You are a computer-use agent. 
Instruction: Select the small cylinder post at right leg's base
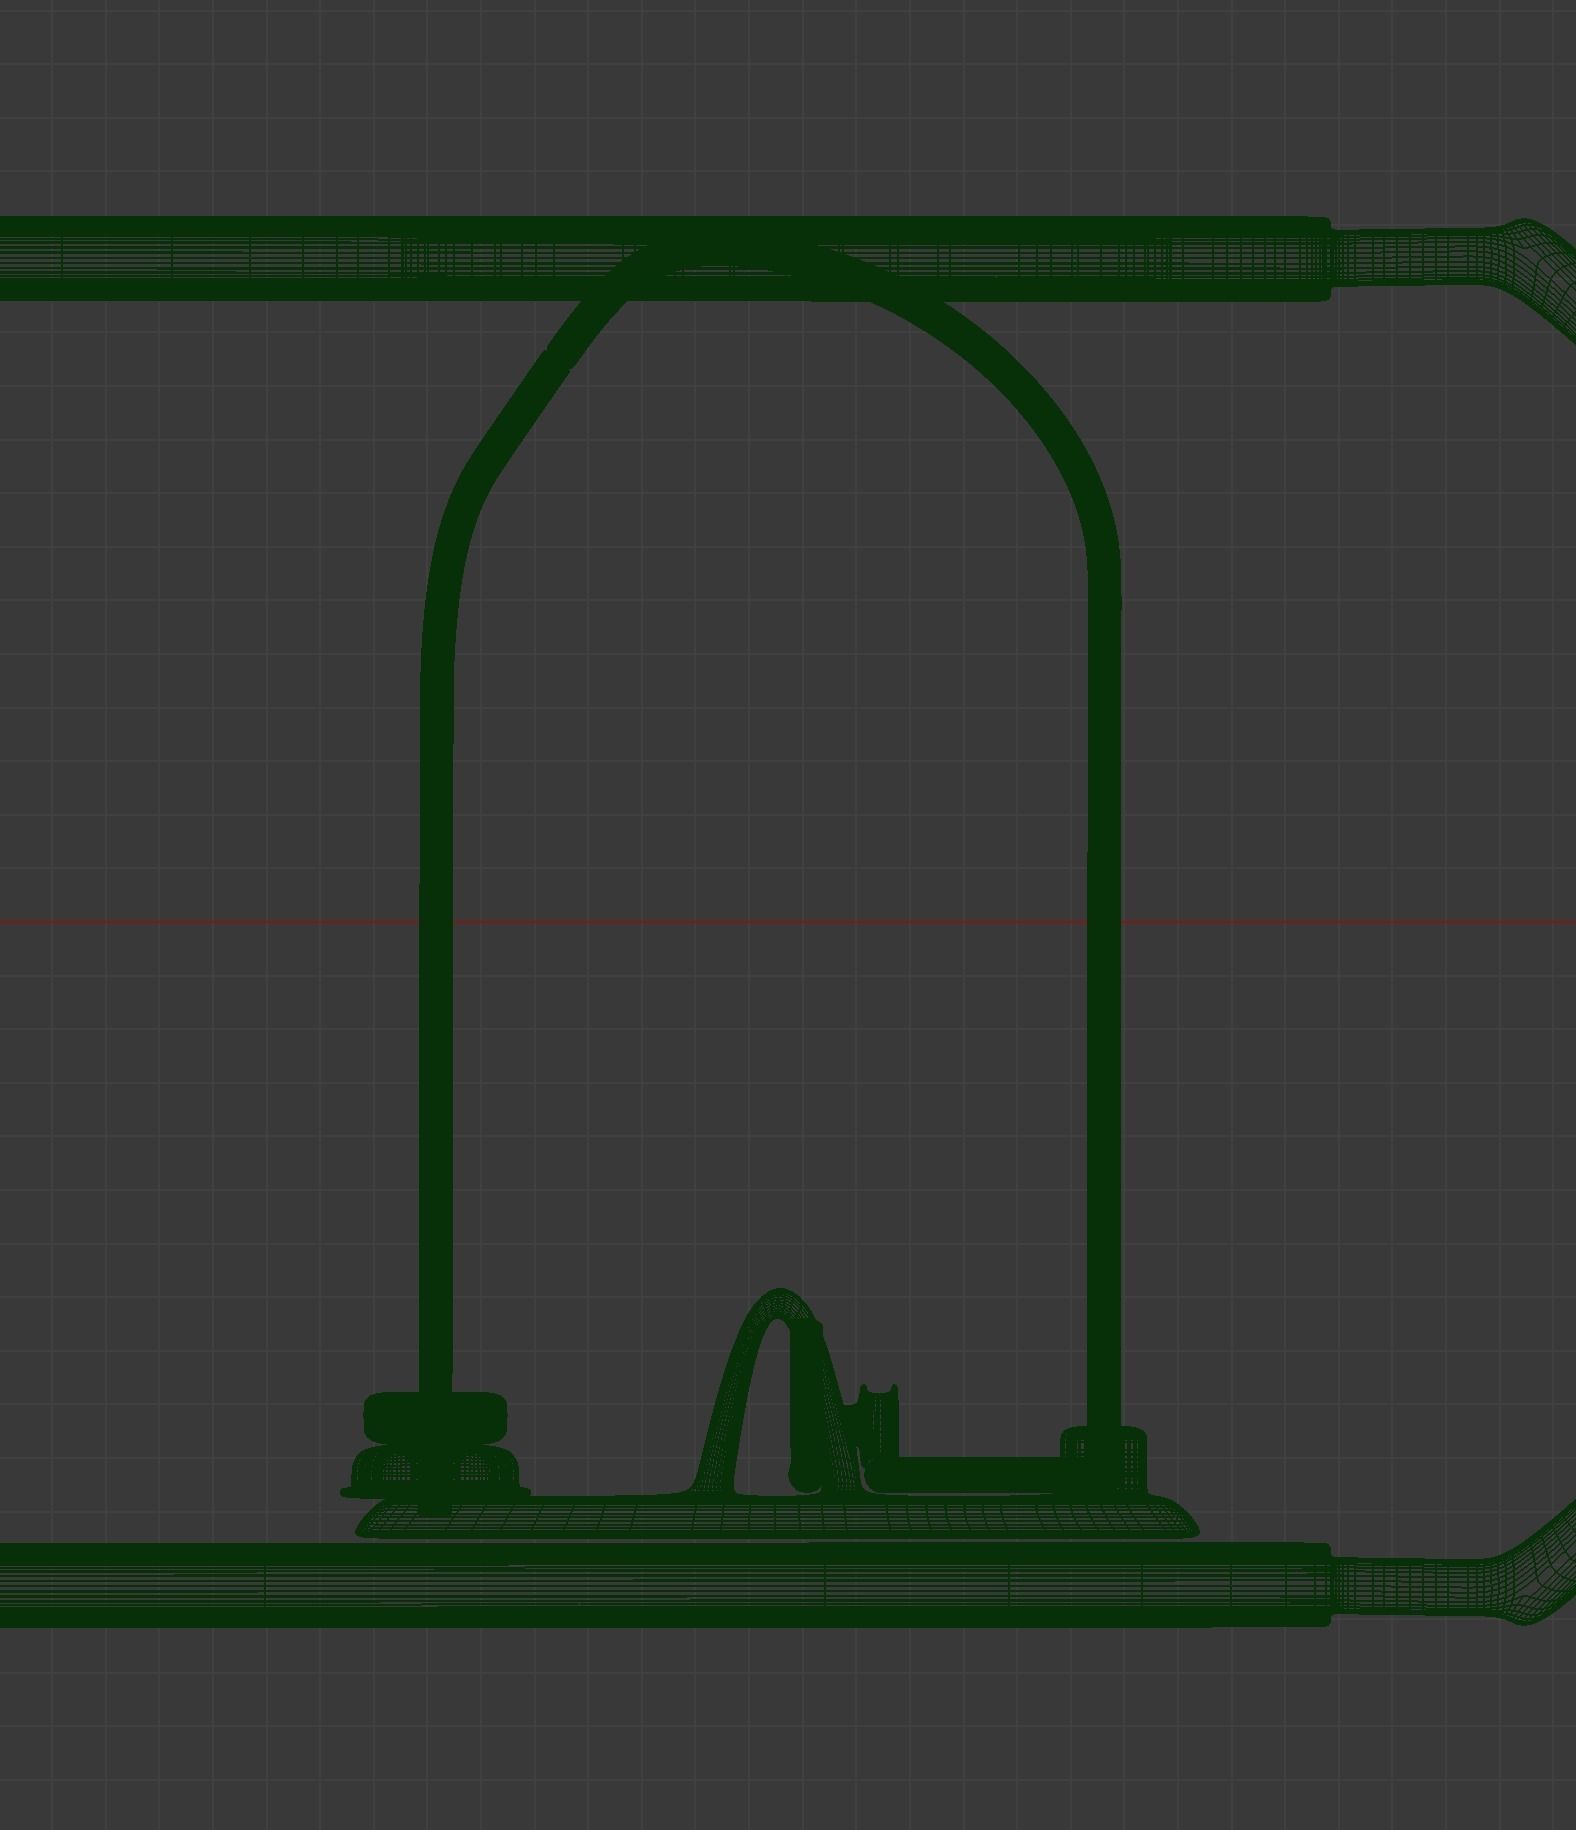pos(1104,1460)
